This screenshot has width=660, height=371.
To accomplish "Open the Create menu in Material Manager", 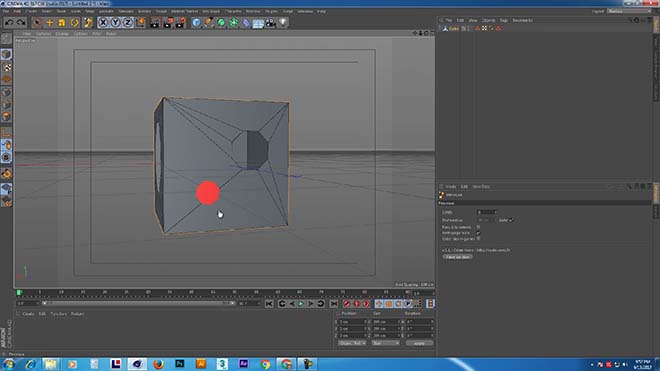I will pyautogui.click(x=28, y=314).
